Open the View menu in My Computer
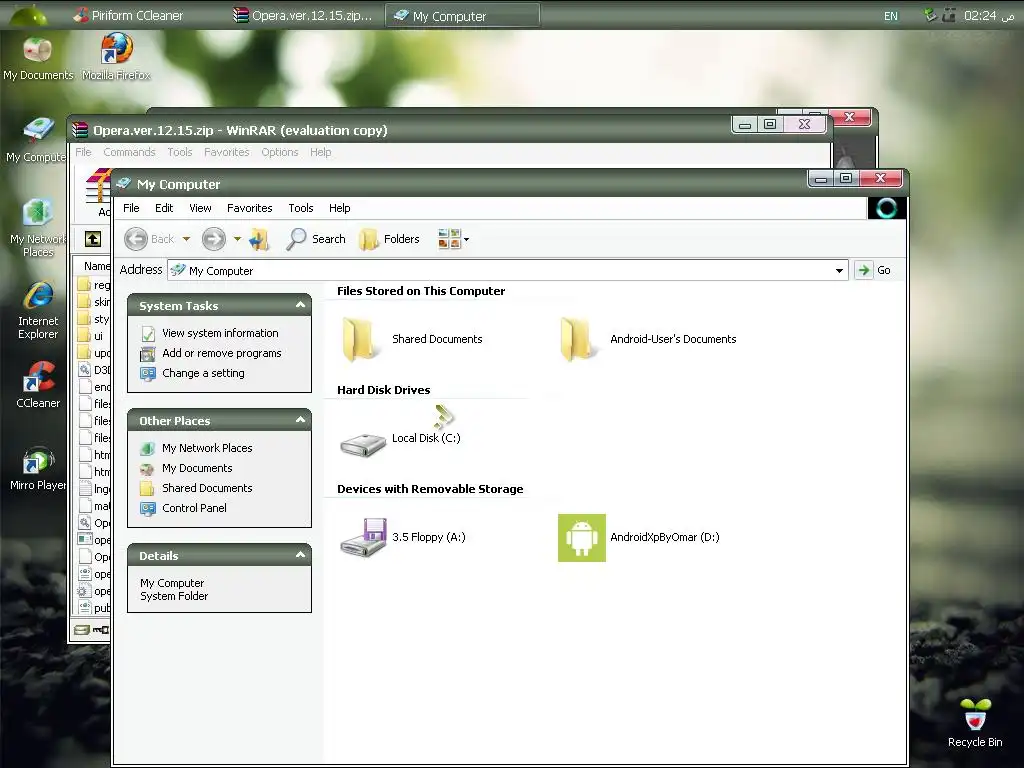1024x768 pixels. tap(200, 208)
